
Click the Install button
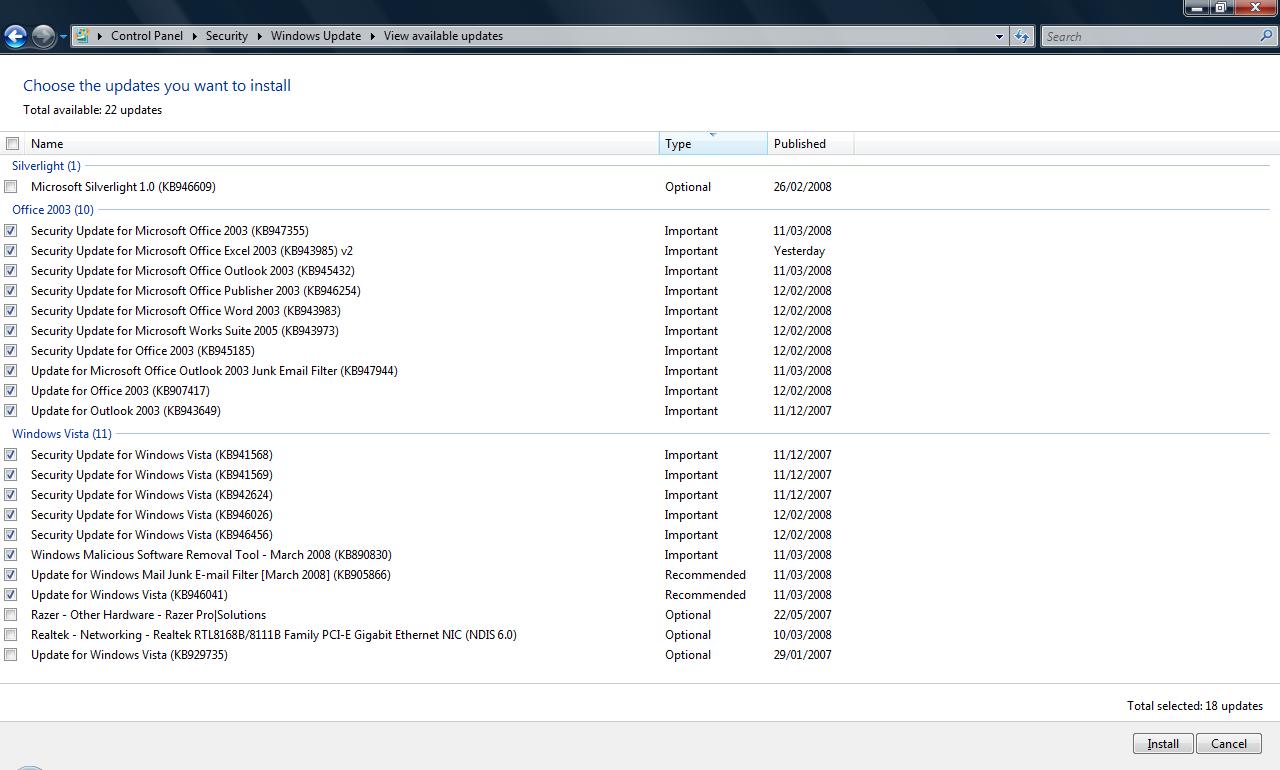coord(1163,744)
